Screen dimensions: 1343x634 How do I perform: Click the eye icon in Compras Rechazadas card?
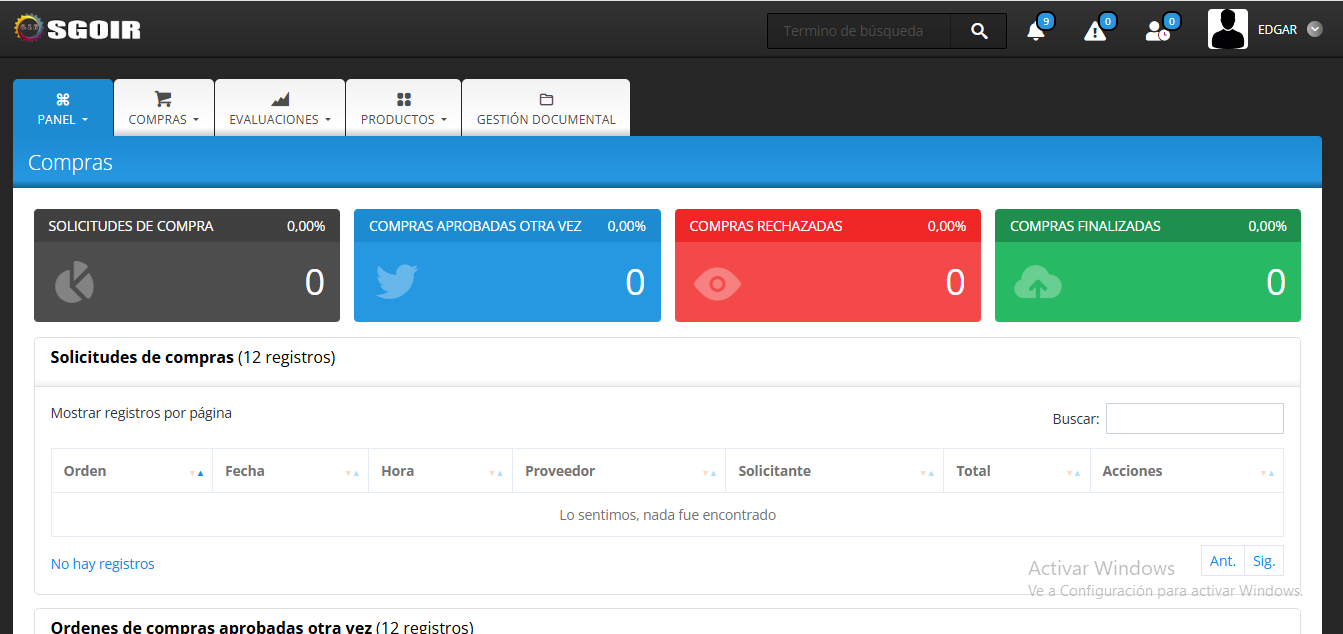pos(717,284)
